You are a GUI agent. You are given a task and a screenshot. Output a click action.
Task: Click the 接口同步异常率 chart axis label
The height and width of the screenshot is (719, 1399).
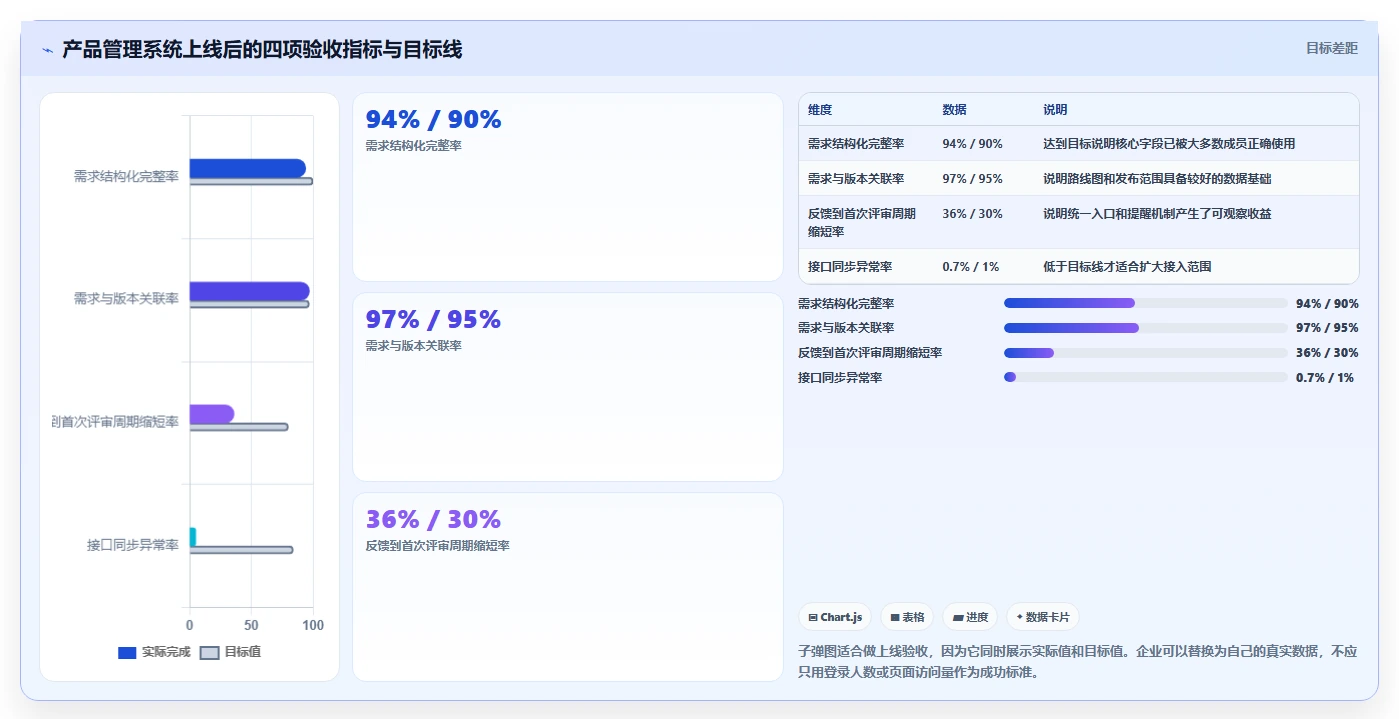click(133, 545)
